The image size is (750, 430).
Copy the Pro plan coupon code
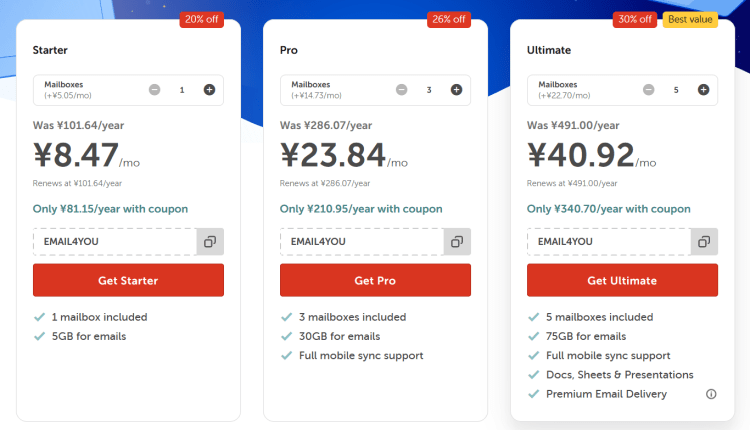click(x=457, y=242)
